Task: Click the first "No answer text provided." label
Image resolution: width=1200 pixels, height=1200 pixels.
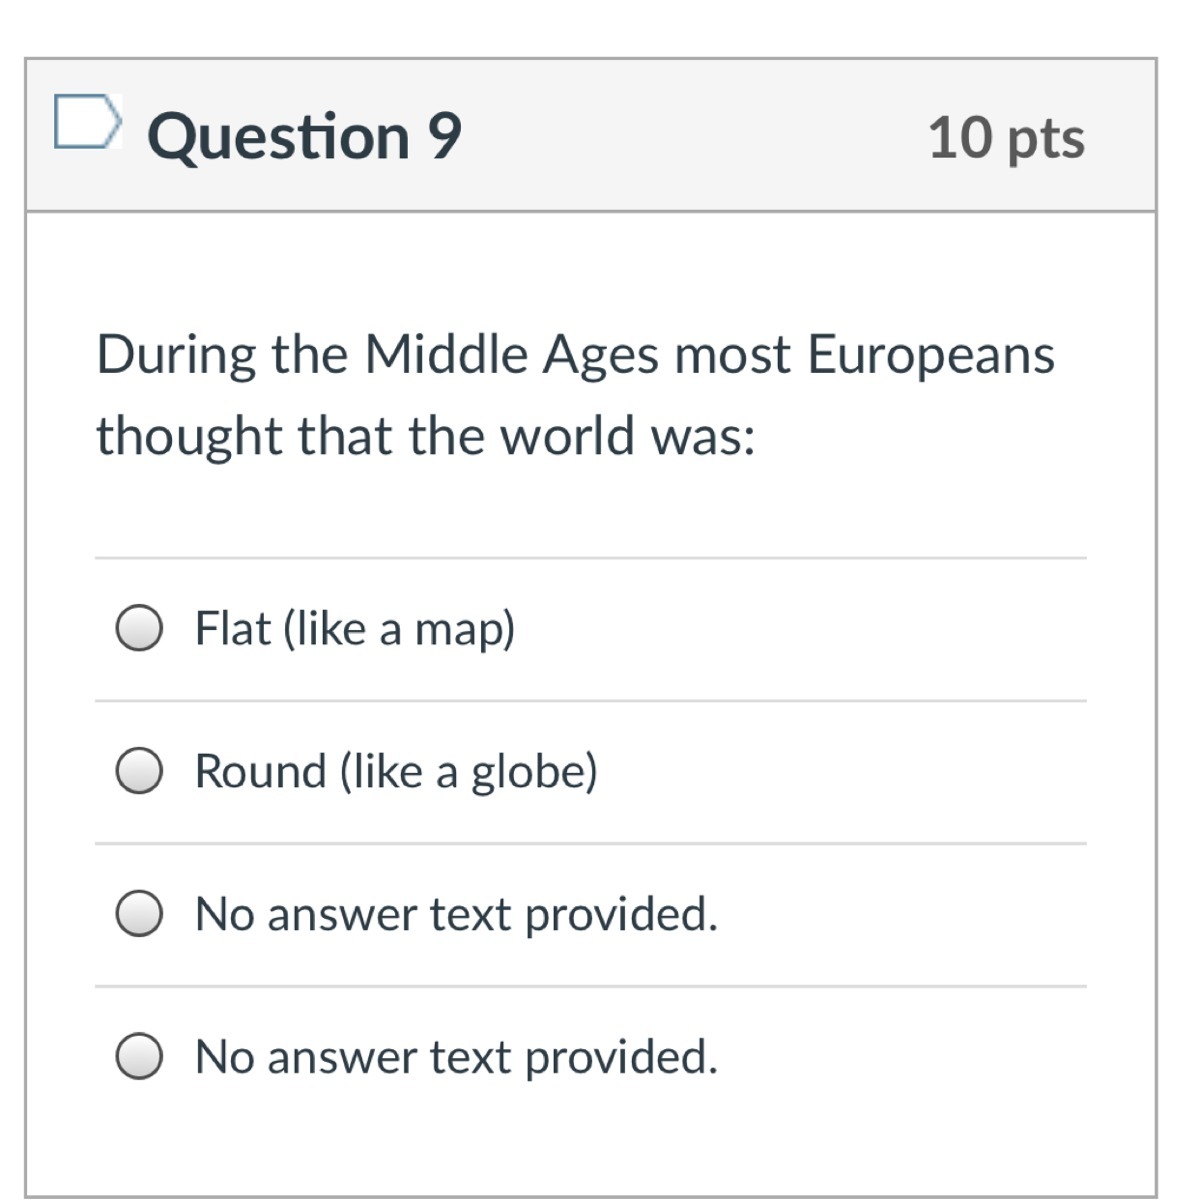Action: click(x=456, y=914)
